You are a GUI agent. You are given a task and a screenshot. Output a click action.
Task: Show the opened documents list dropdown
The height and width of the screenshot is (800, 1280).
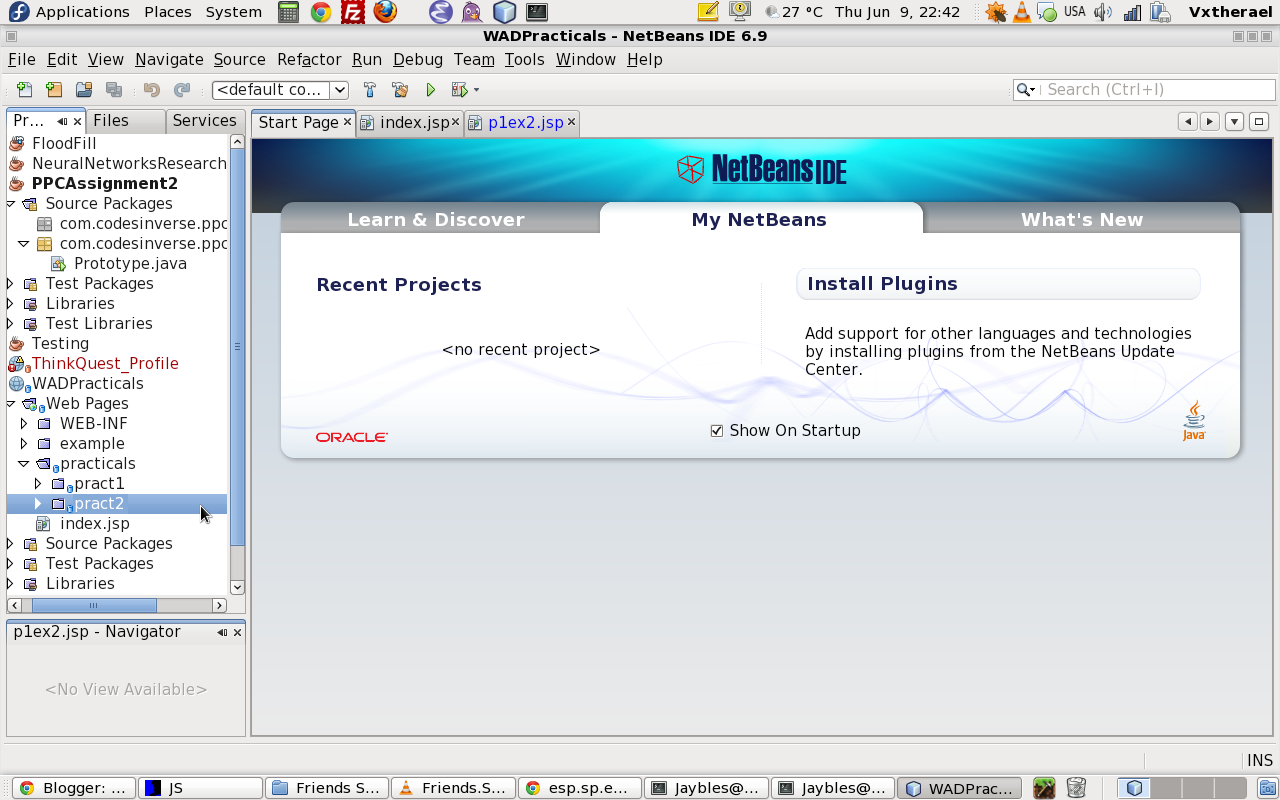point(1234,122)
